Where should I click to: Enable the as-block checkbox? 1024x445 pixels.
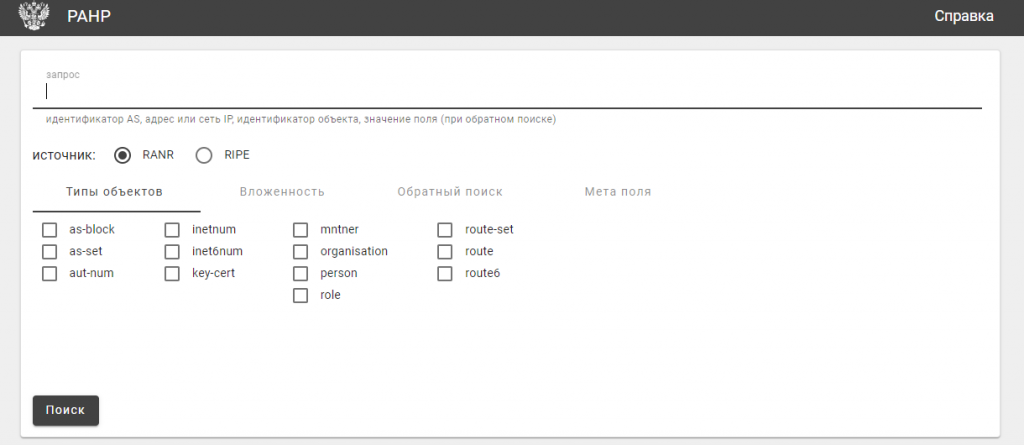pyautogui.click(x=50, y=230)
